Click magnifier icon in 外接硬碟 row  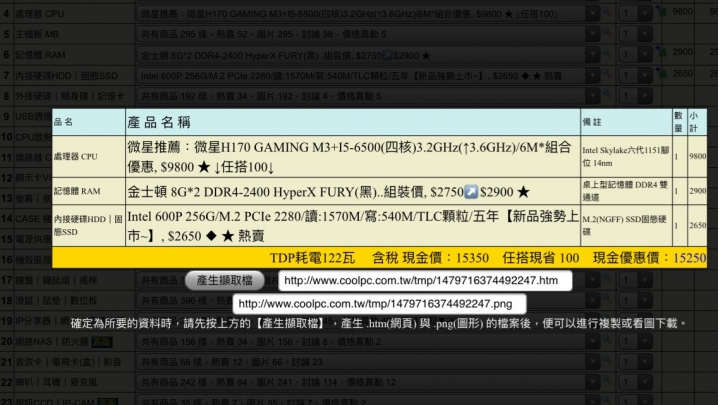[607, 94]
